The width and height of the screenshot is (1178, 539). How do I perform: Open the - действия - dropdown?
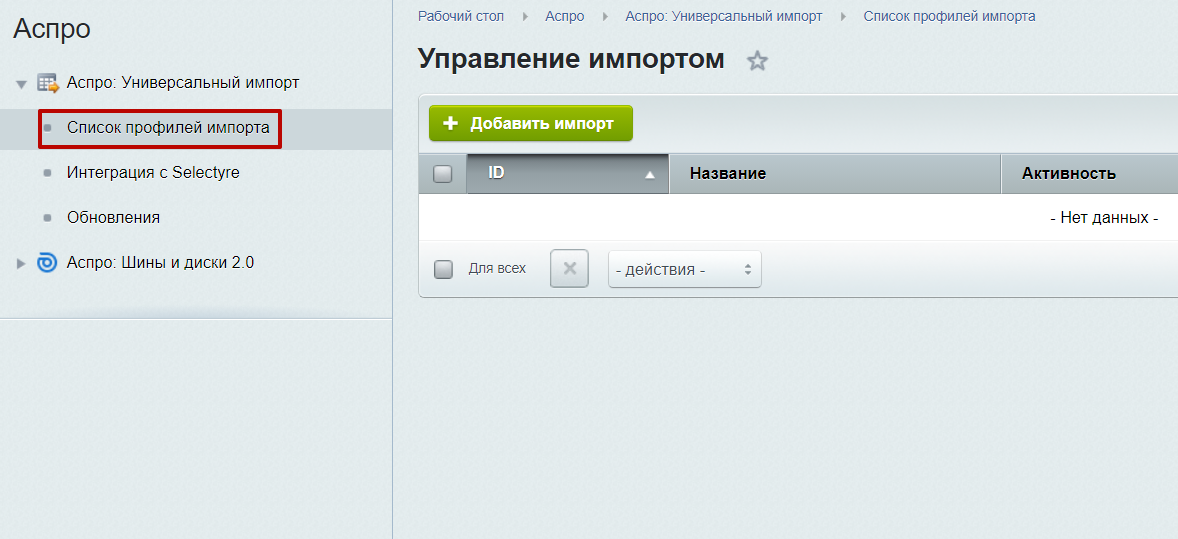[x=684, y=269]
